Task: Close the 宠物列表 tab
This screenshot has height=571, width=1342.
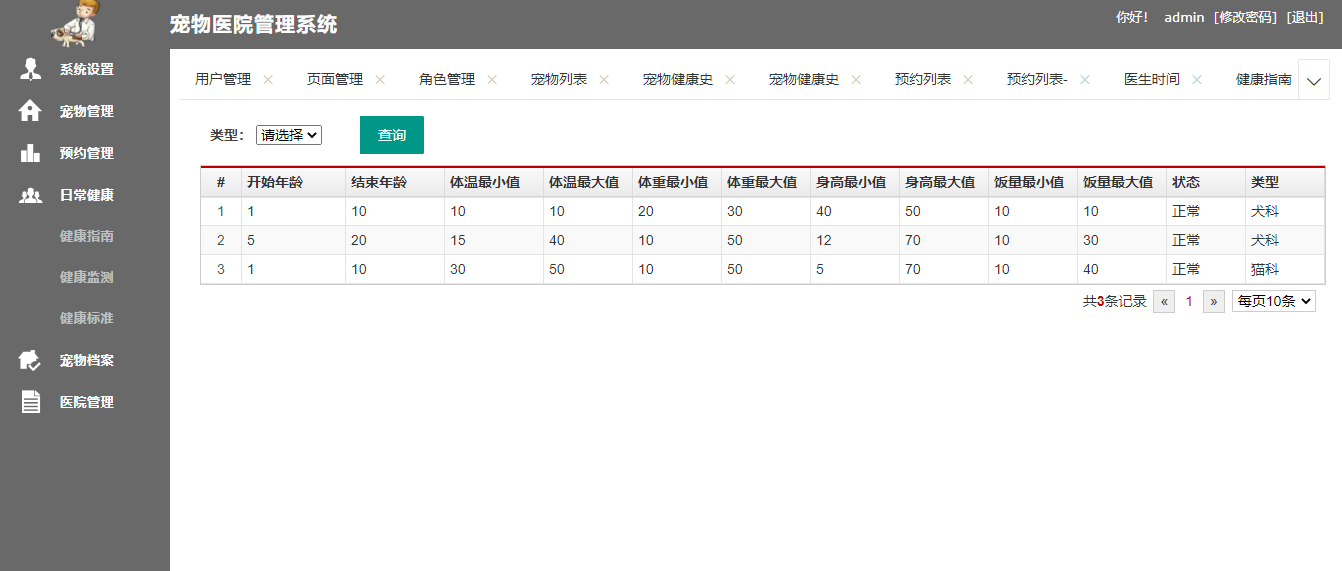Action: coord(604,79)
